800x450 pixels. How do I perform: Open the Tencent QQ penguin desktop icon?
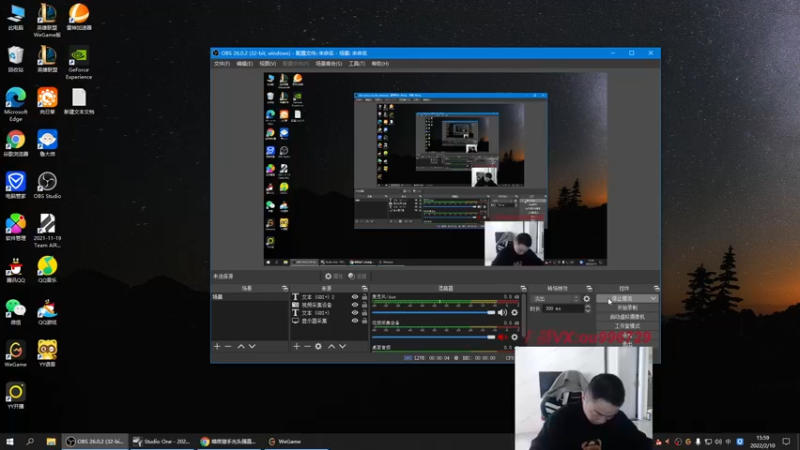point(16,270)
